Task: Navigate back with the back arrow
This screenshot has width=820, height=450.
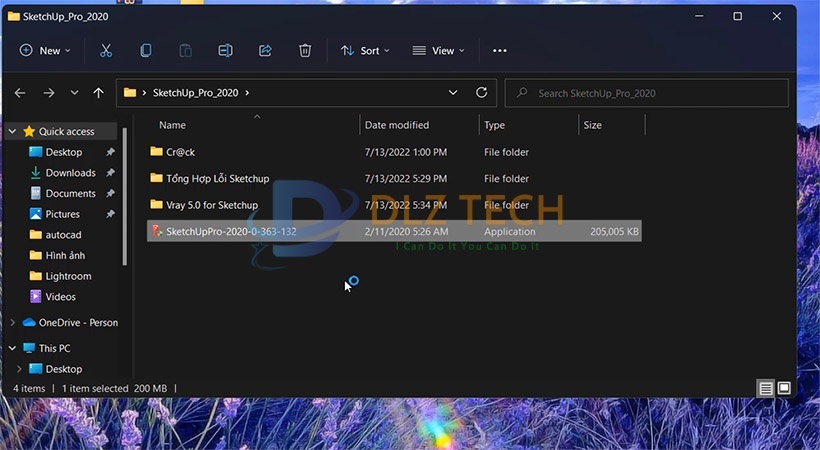Action: click(20, 93)
